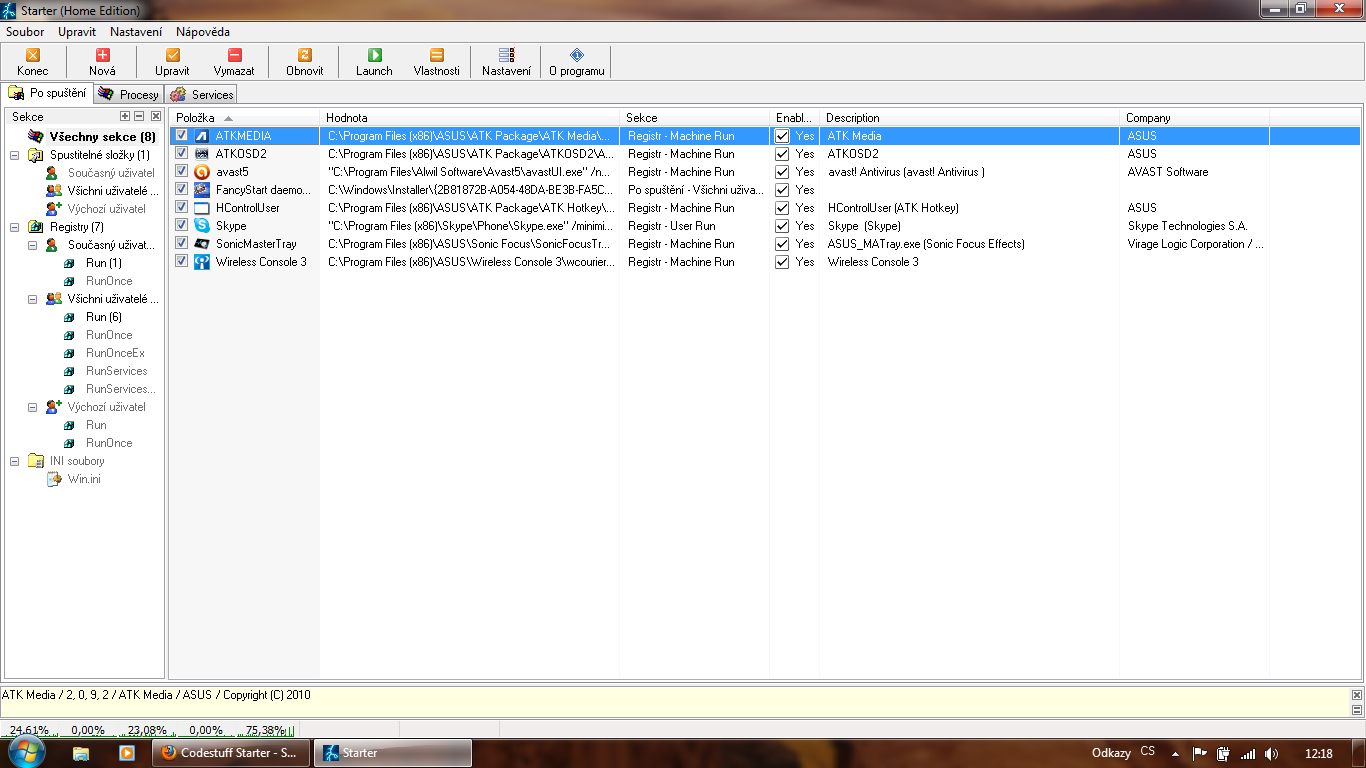Viewport: 1366px width, 768px height.
Task: Collapse the Spustitelné složky tree node
Action: tap(15, 155)
